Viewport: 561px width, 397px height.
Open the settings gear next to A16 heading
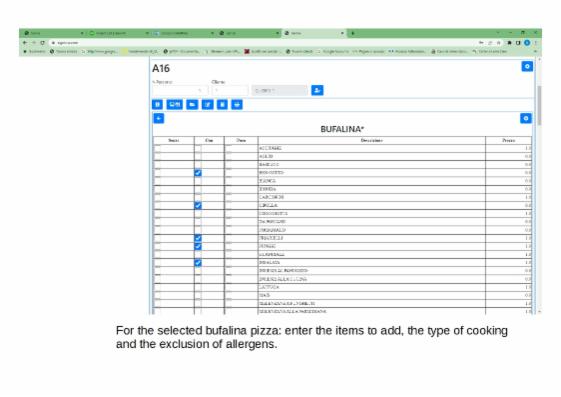coord(527,67)
